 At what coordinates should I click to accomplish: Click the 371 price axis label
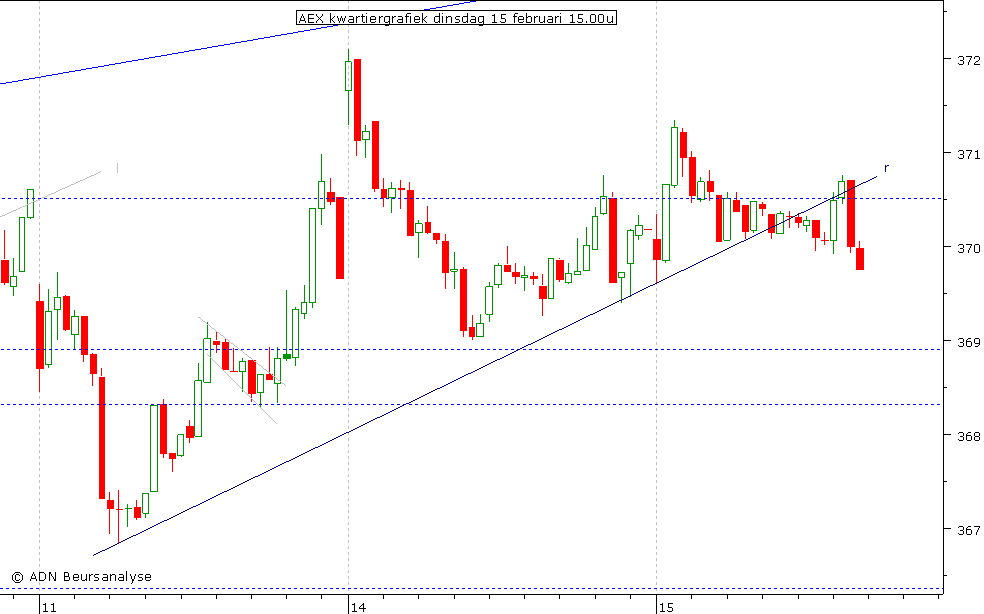[968, 154]
